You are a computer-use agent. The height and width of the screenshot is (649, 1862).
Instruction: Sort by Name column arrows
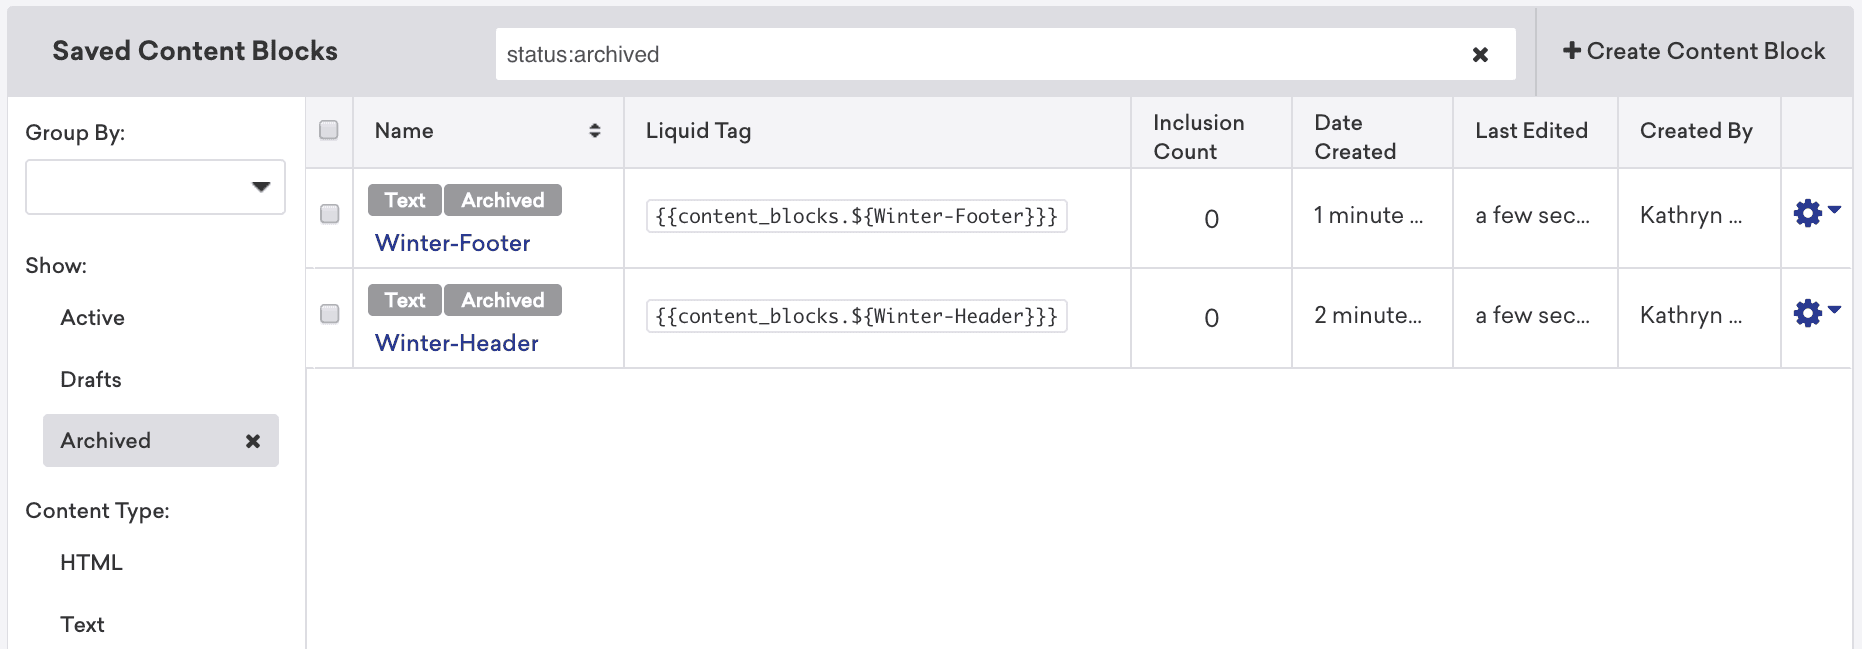pyautogui.click(x=594, y=131)
